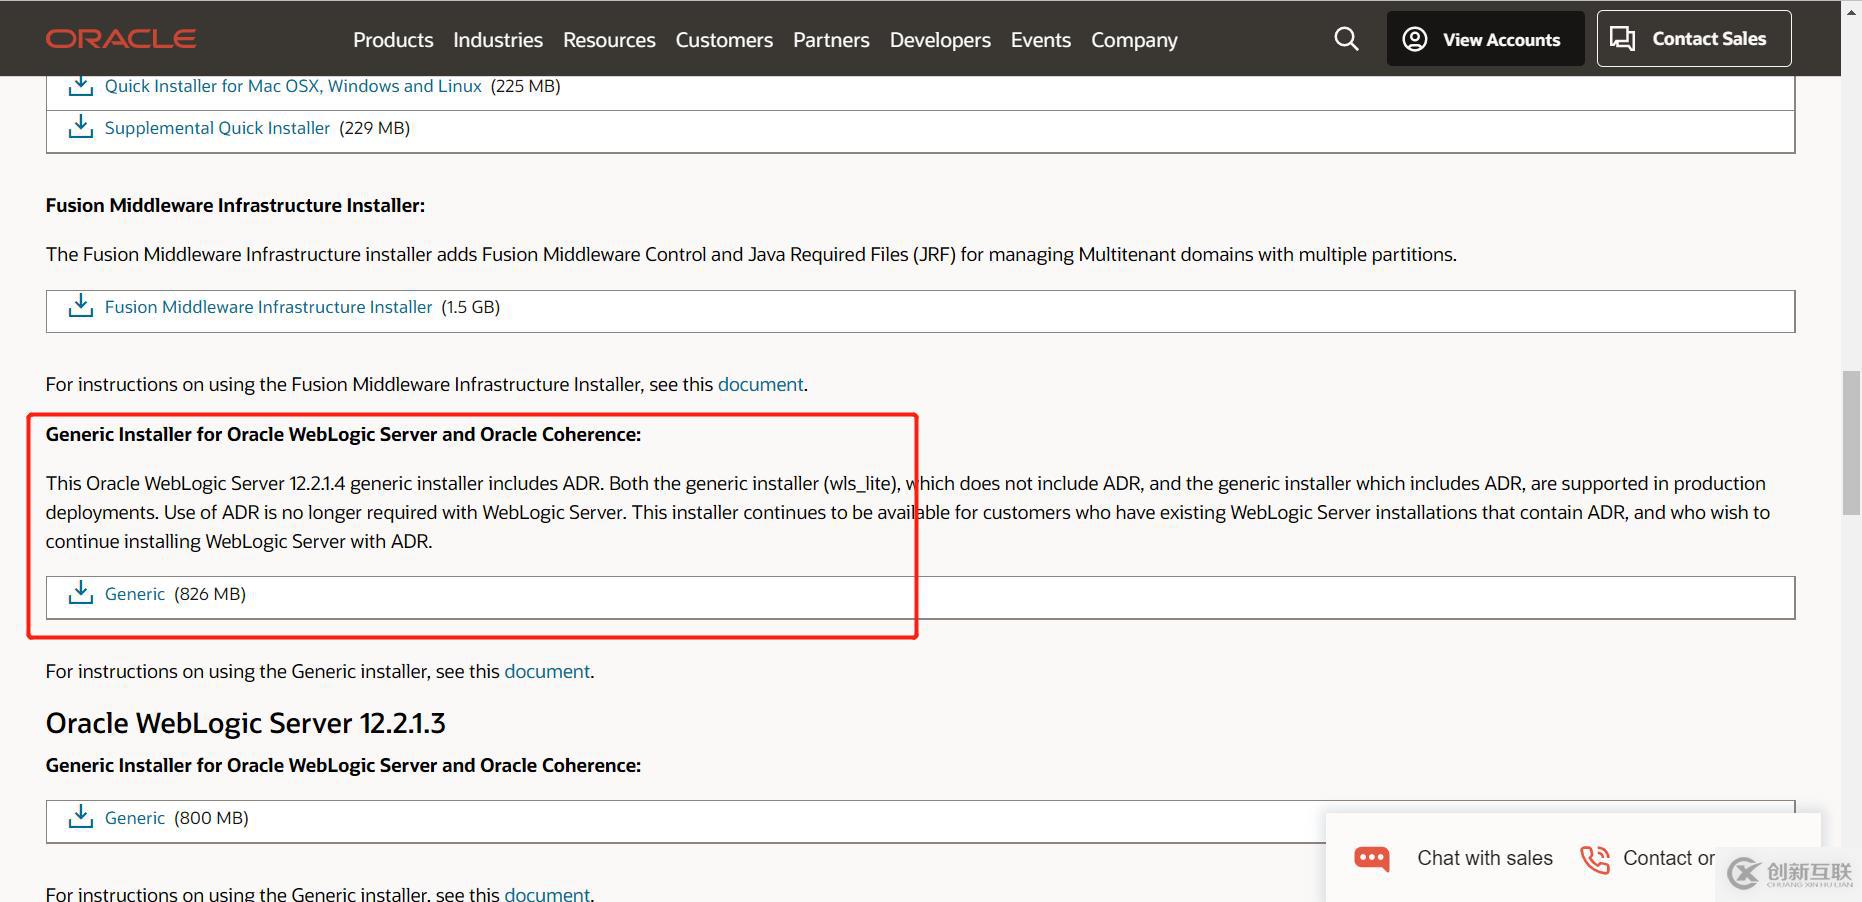Download the Generic 800 MB installer link
1862x902 pixels.
(x=135, y=818)
